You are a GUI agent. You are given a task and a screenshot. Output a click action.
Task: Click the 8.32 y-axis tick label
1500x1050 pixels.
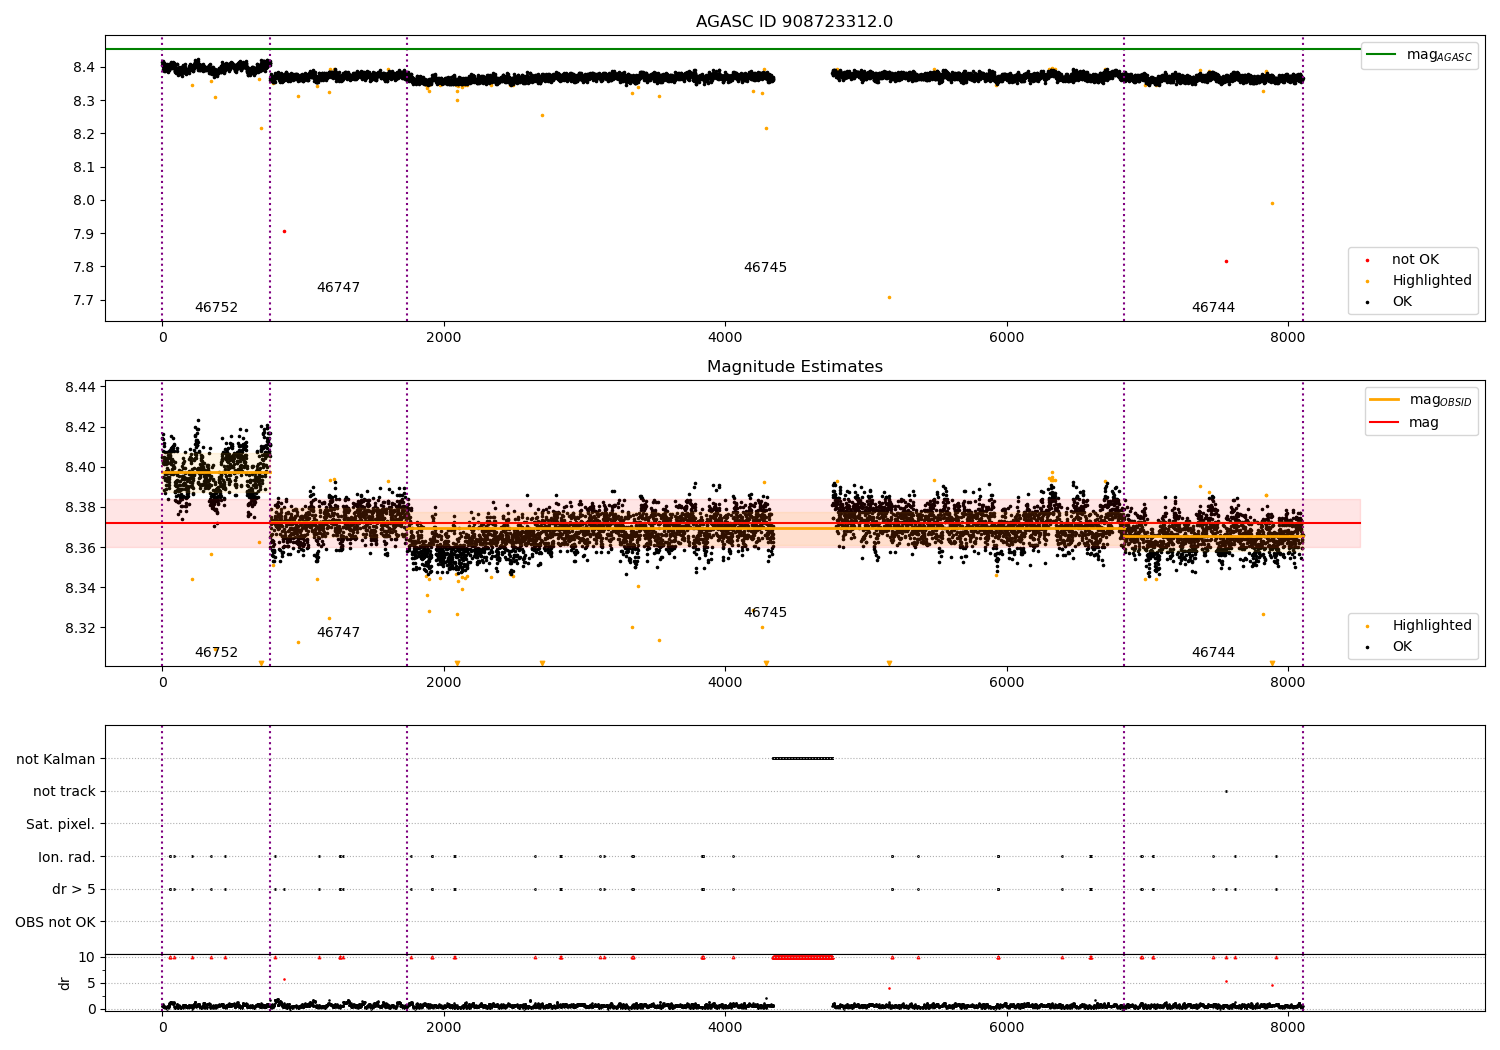coord(80,628)
